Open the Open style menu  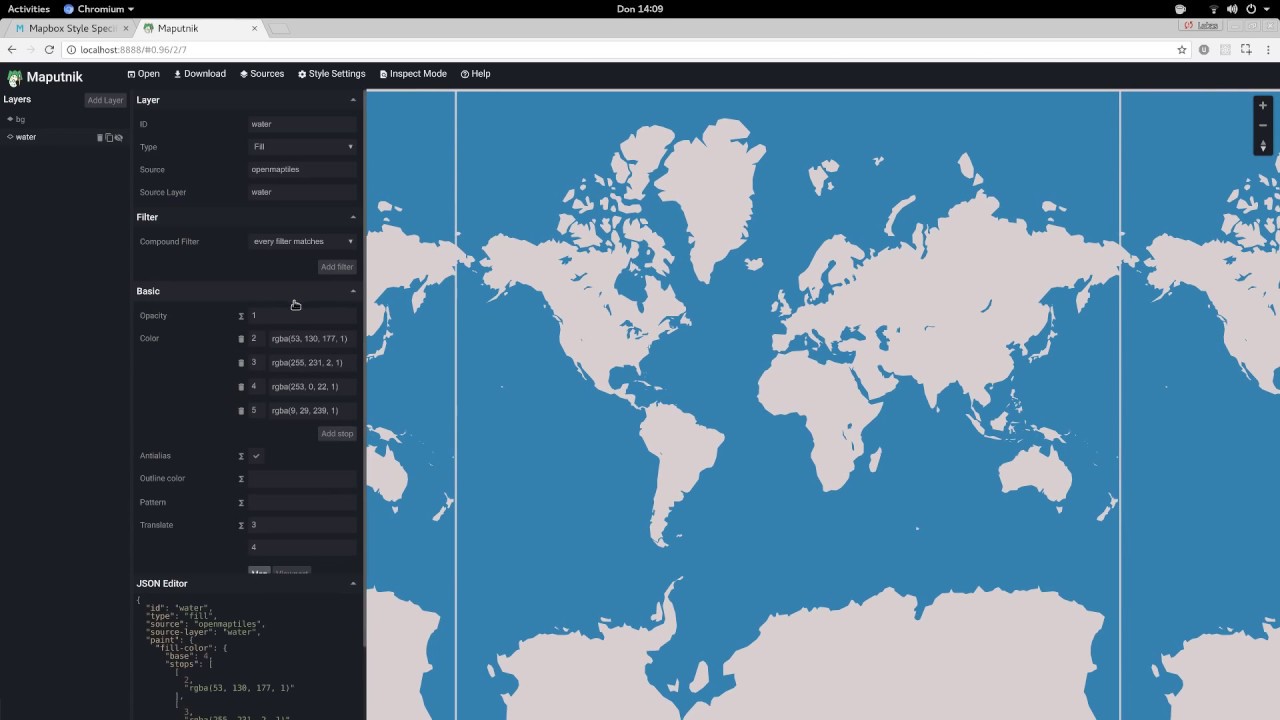[x=144, y=74]
